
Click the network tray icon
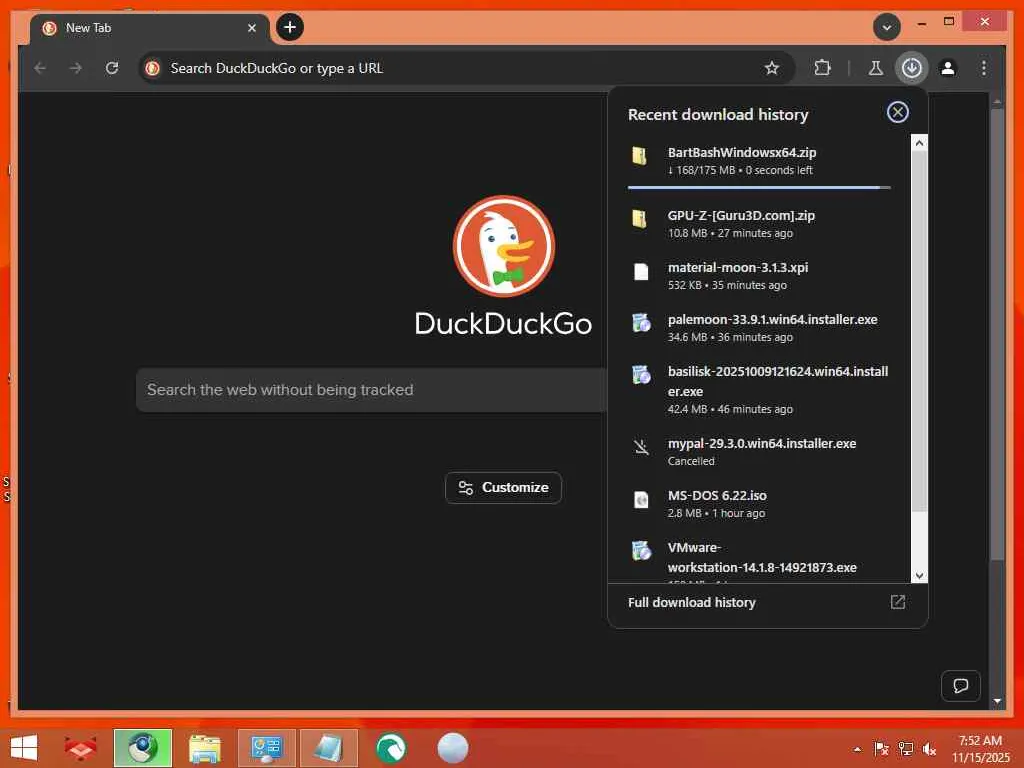tap(905, 749)
